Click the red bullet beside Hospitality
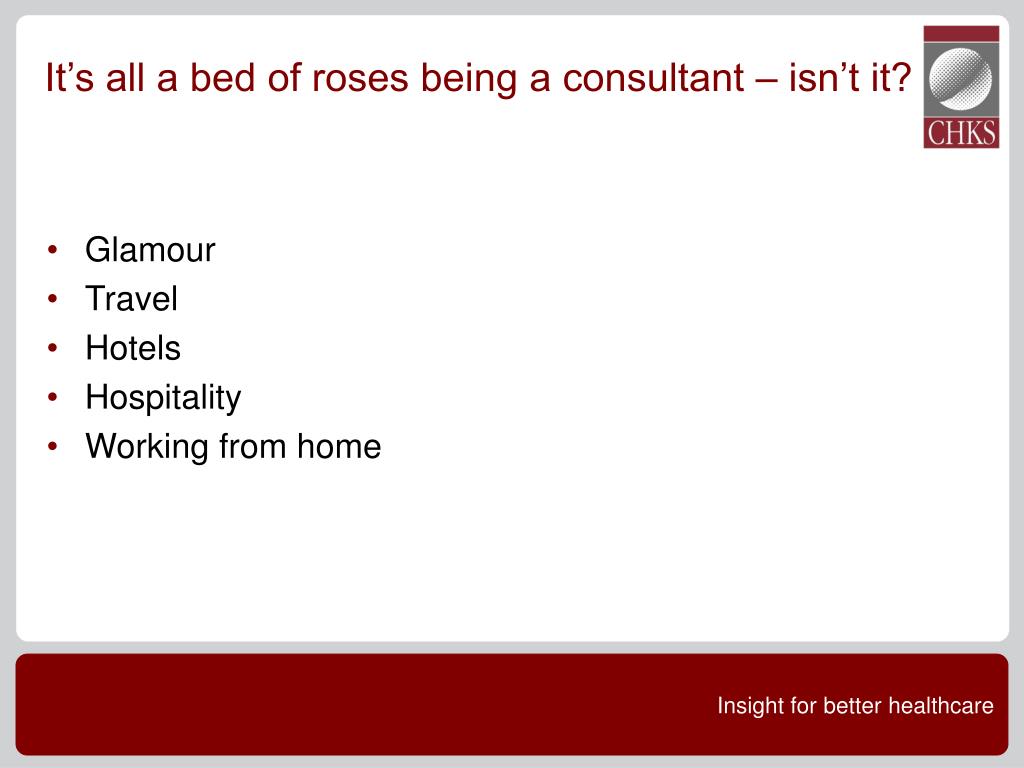 [x=53, y=397]
